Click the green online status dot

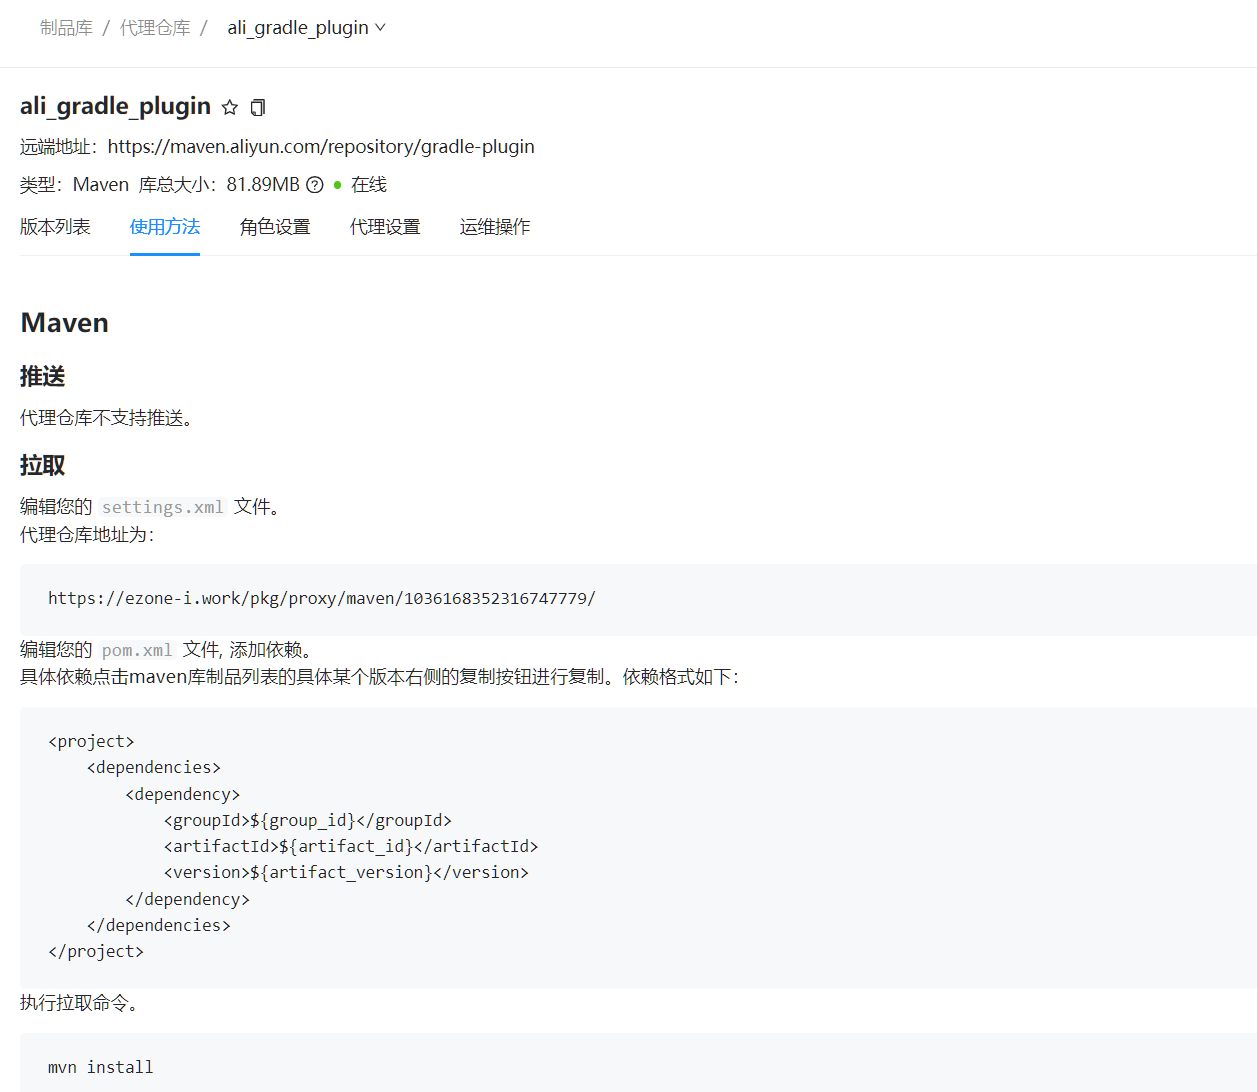pos(338,185)
